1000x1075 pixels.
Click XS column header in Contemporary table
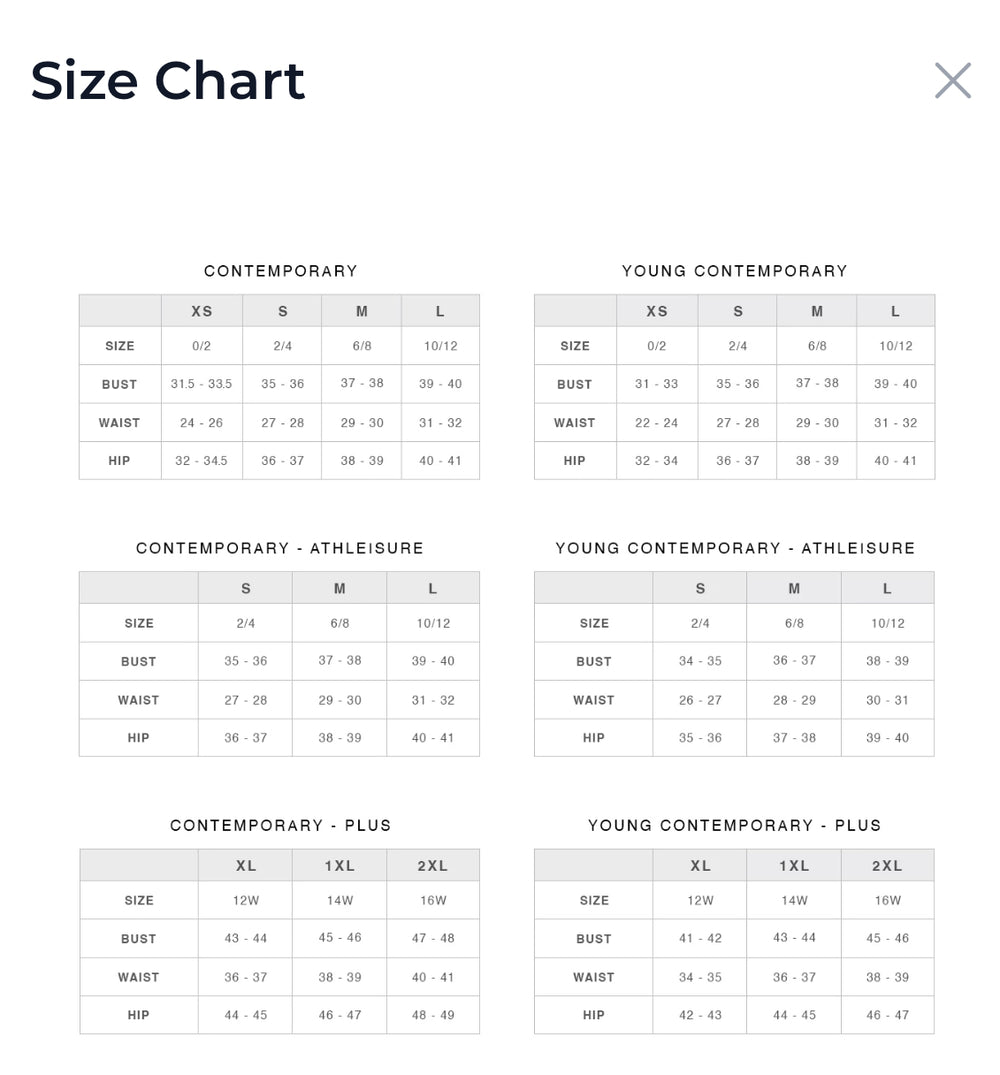pyautogui.click(x=202, y=311)
